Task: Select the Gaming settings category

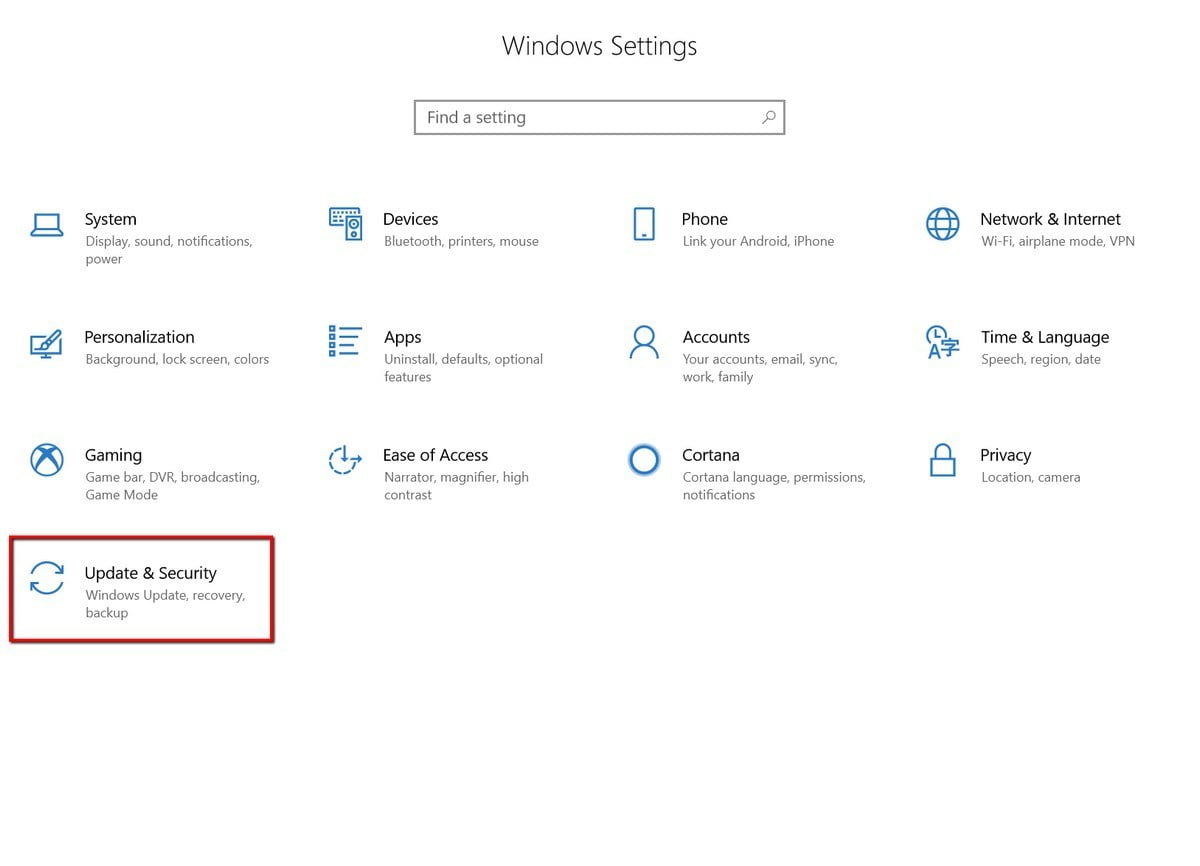Action: [x=113, y=455]
